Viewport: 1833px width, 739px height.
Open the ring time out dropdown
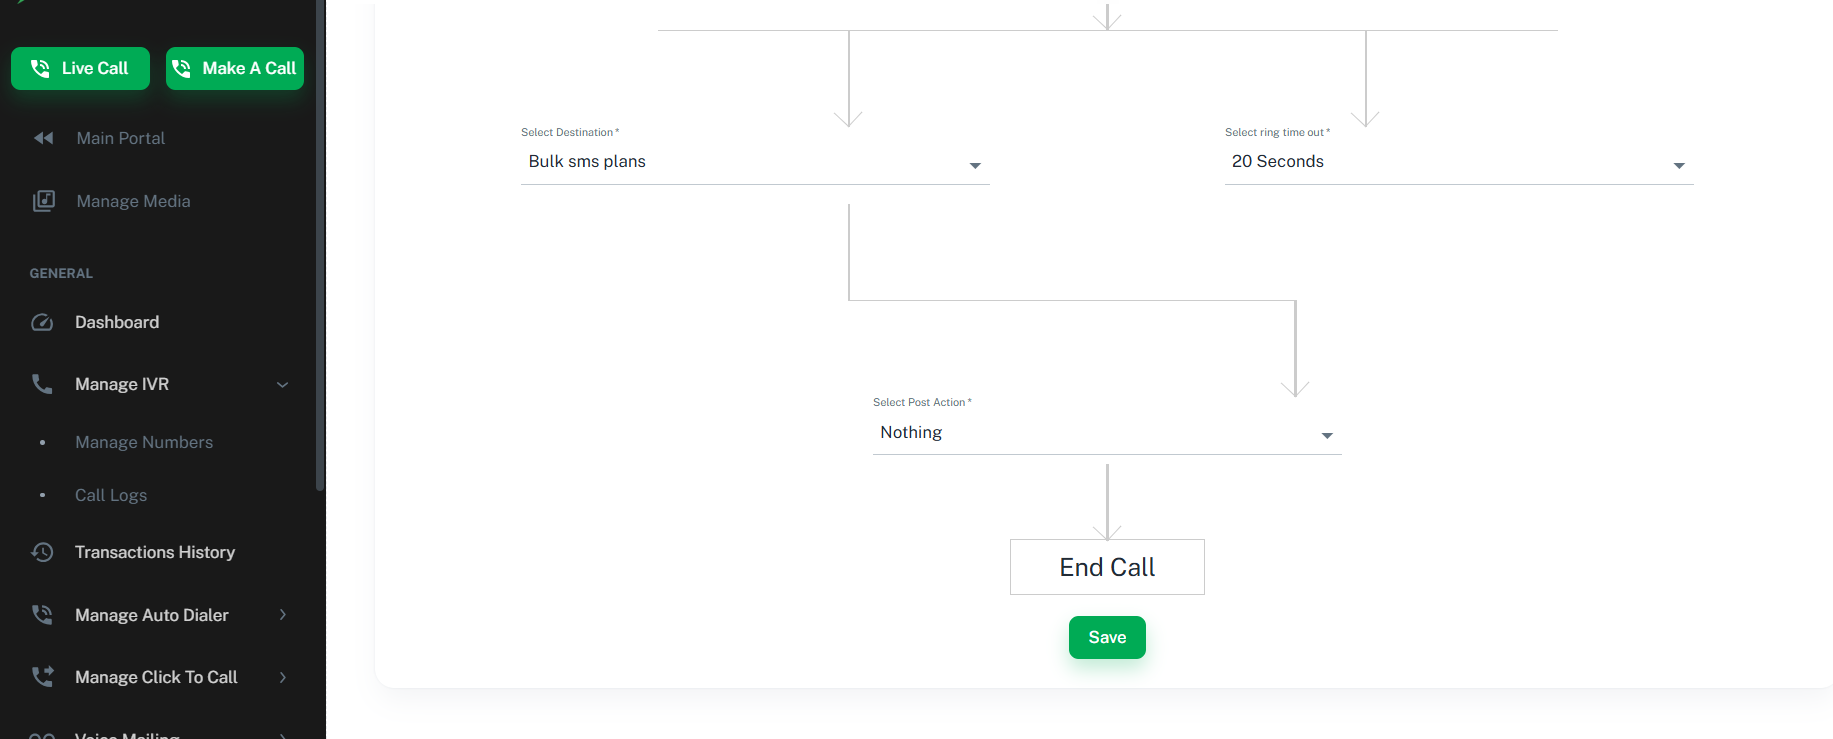pos(1458,162)
